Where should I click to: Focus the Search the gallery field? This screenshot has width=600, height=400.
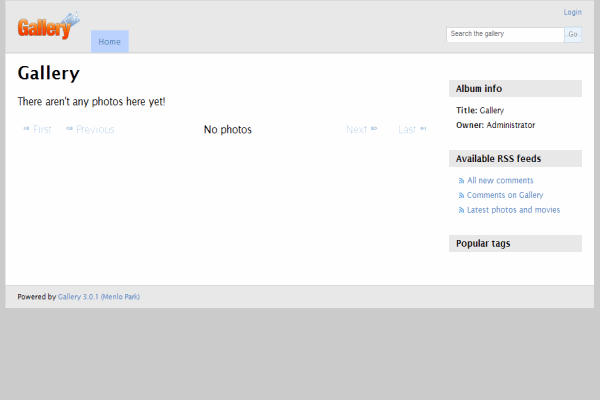(504, 34)
